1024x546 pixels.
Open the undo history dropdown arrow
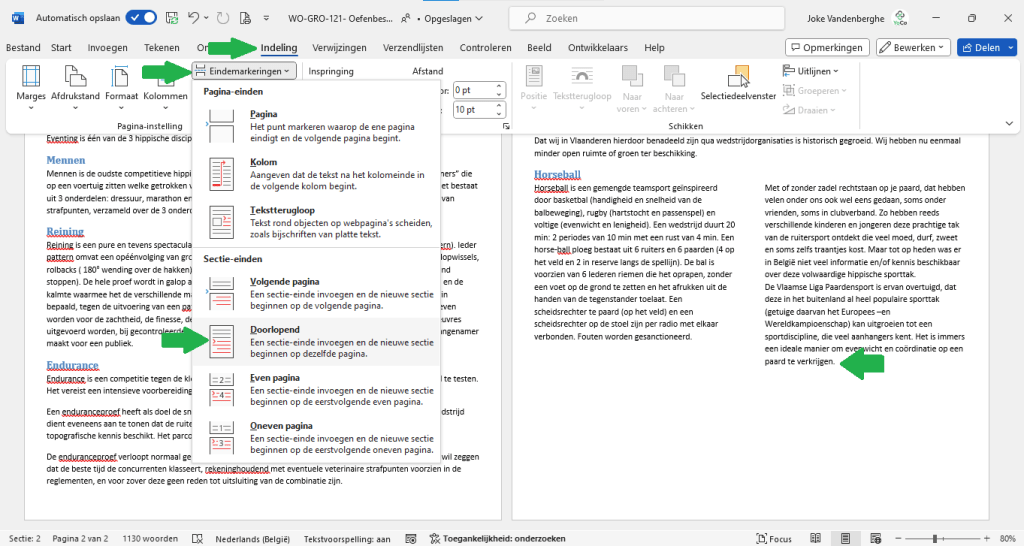tap(206, 18)
